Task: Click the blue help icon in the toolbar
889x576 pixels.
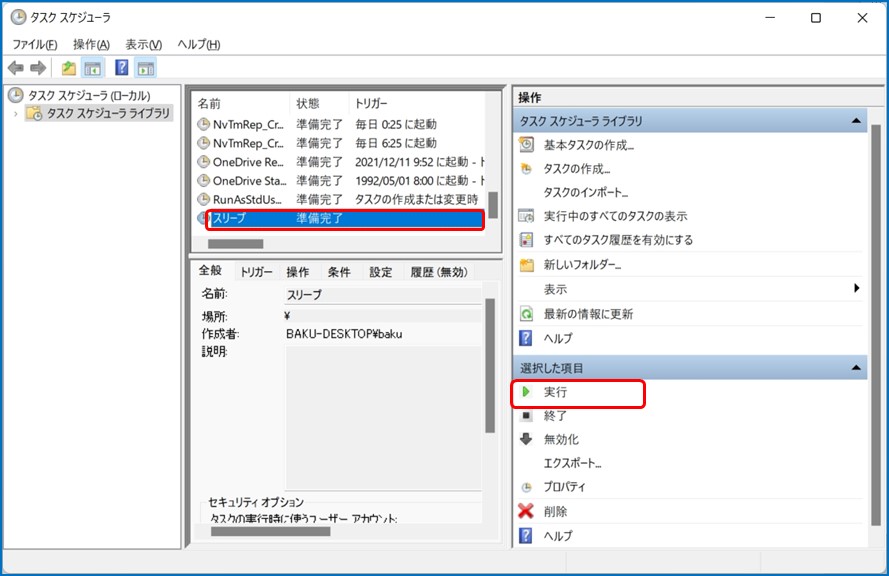Action: (121, 68)
